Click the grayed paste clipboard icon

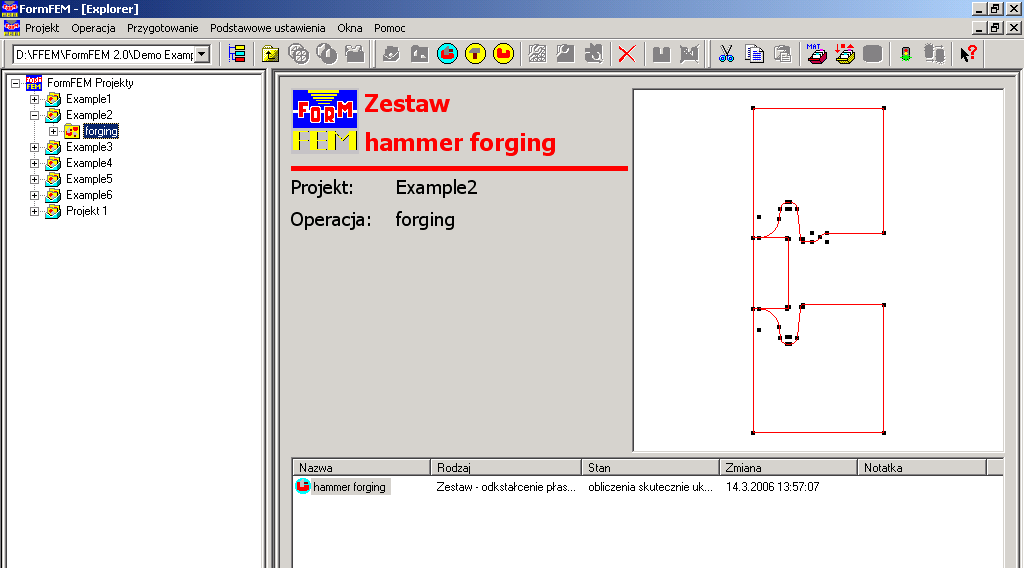[782, 54]
